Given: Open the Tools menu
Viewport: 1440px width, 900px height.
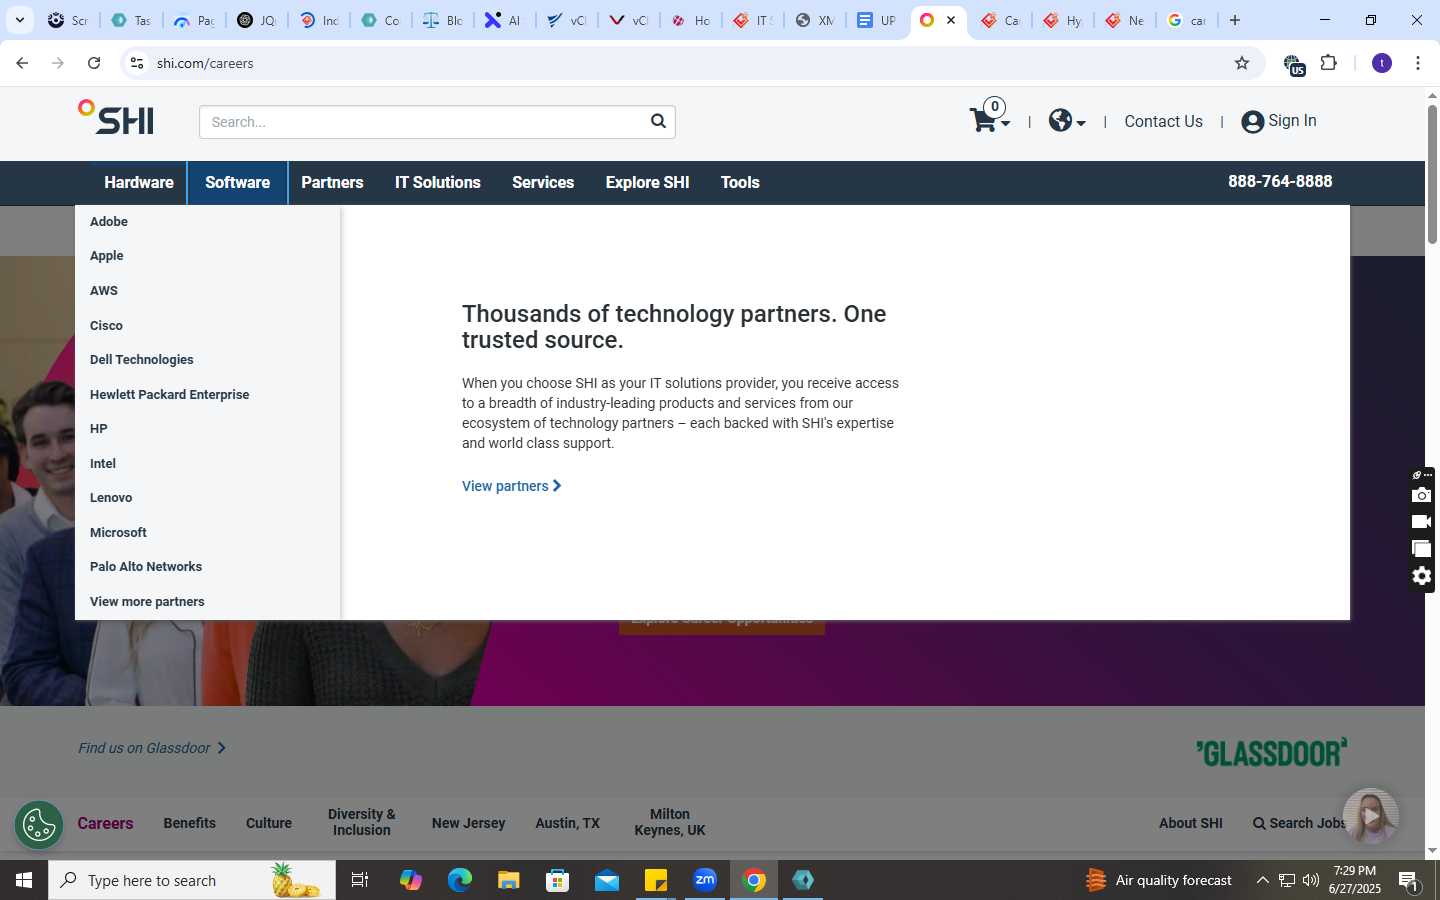Looking at the screenshot, I should pos(740,182).
